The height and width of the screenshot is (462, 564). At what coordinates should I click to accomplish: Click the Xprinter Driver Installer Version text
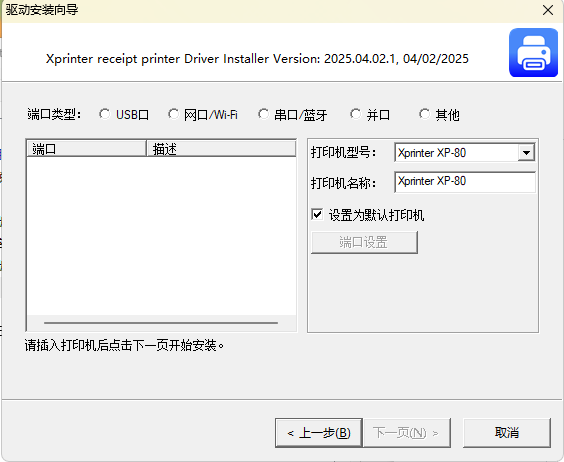click(x=257, y=59)
